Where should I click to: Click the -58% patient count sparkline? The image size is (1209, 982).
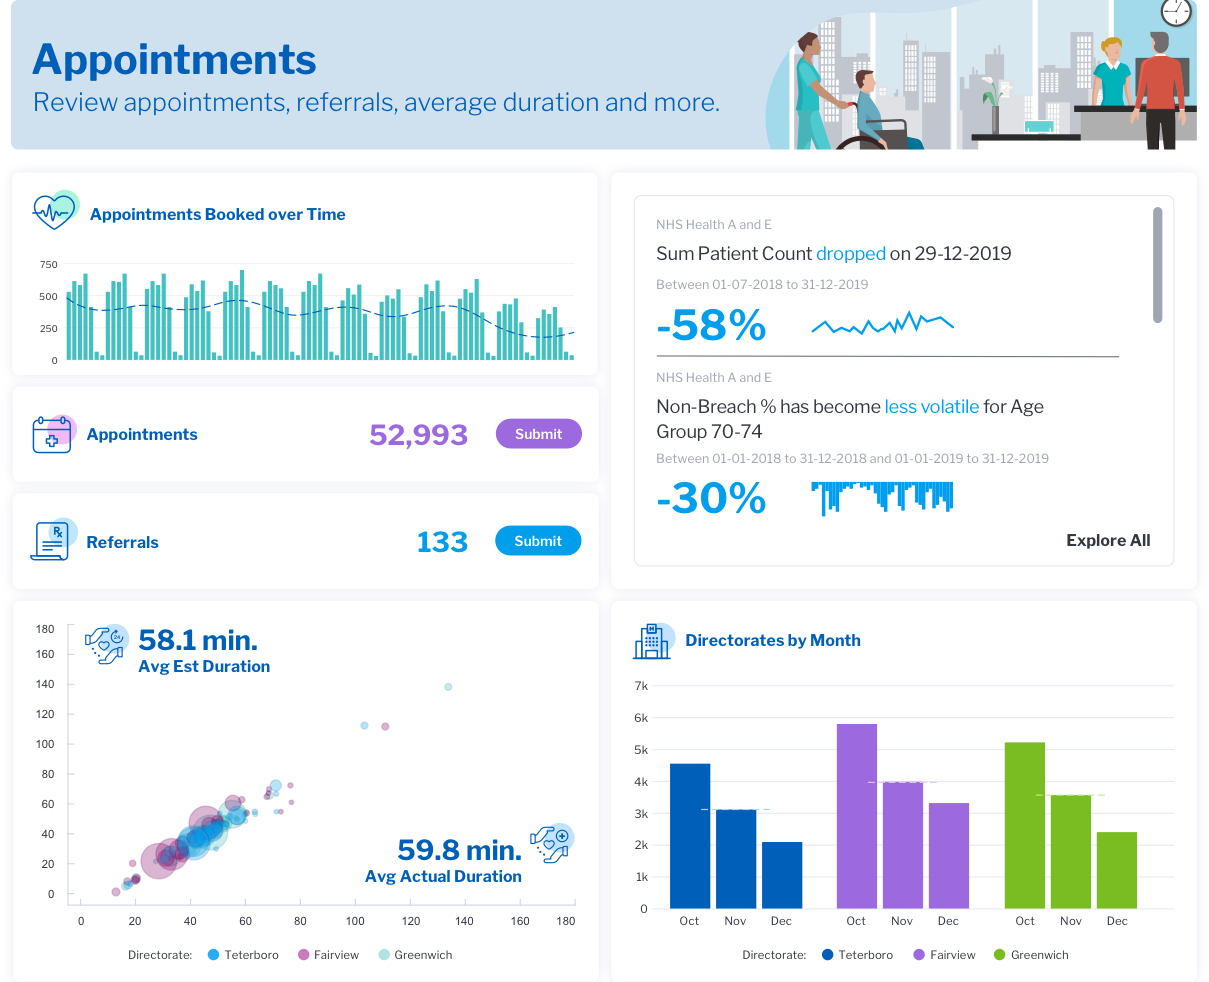(882, 323)
